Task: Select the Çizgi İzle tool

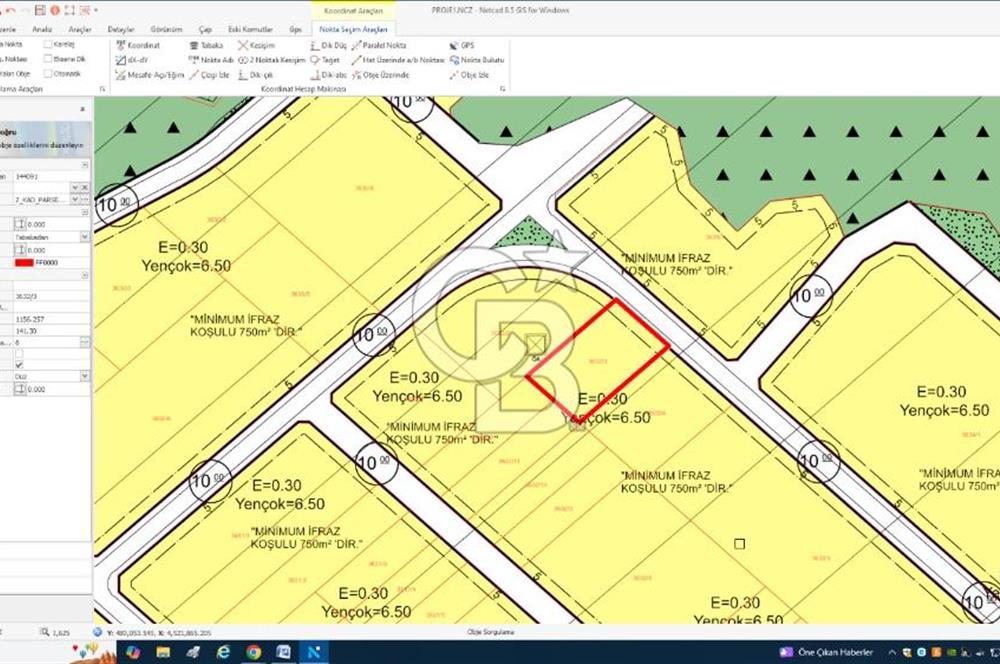Action: point(216,75)
